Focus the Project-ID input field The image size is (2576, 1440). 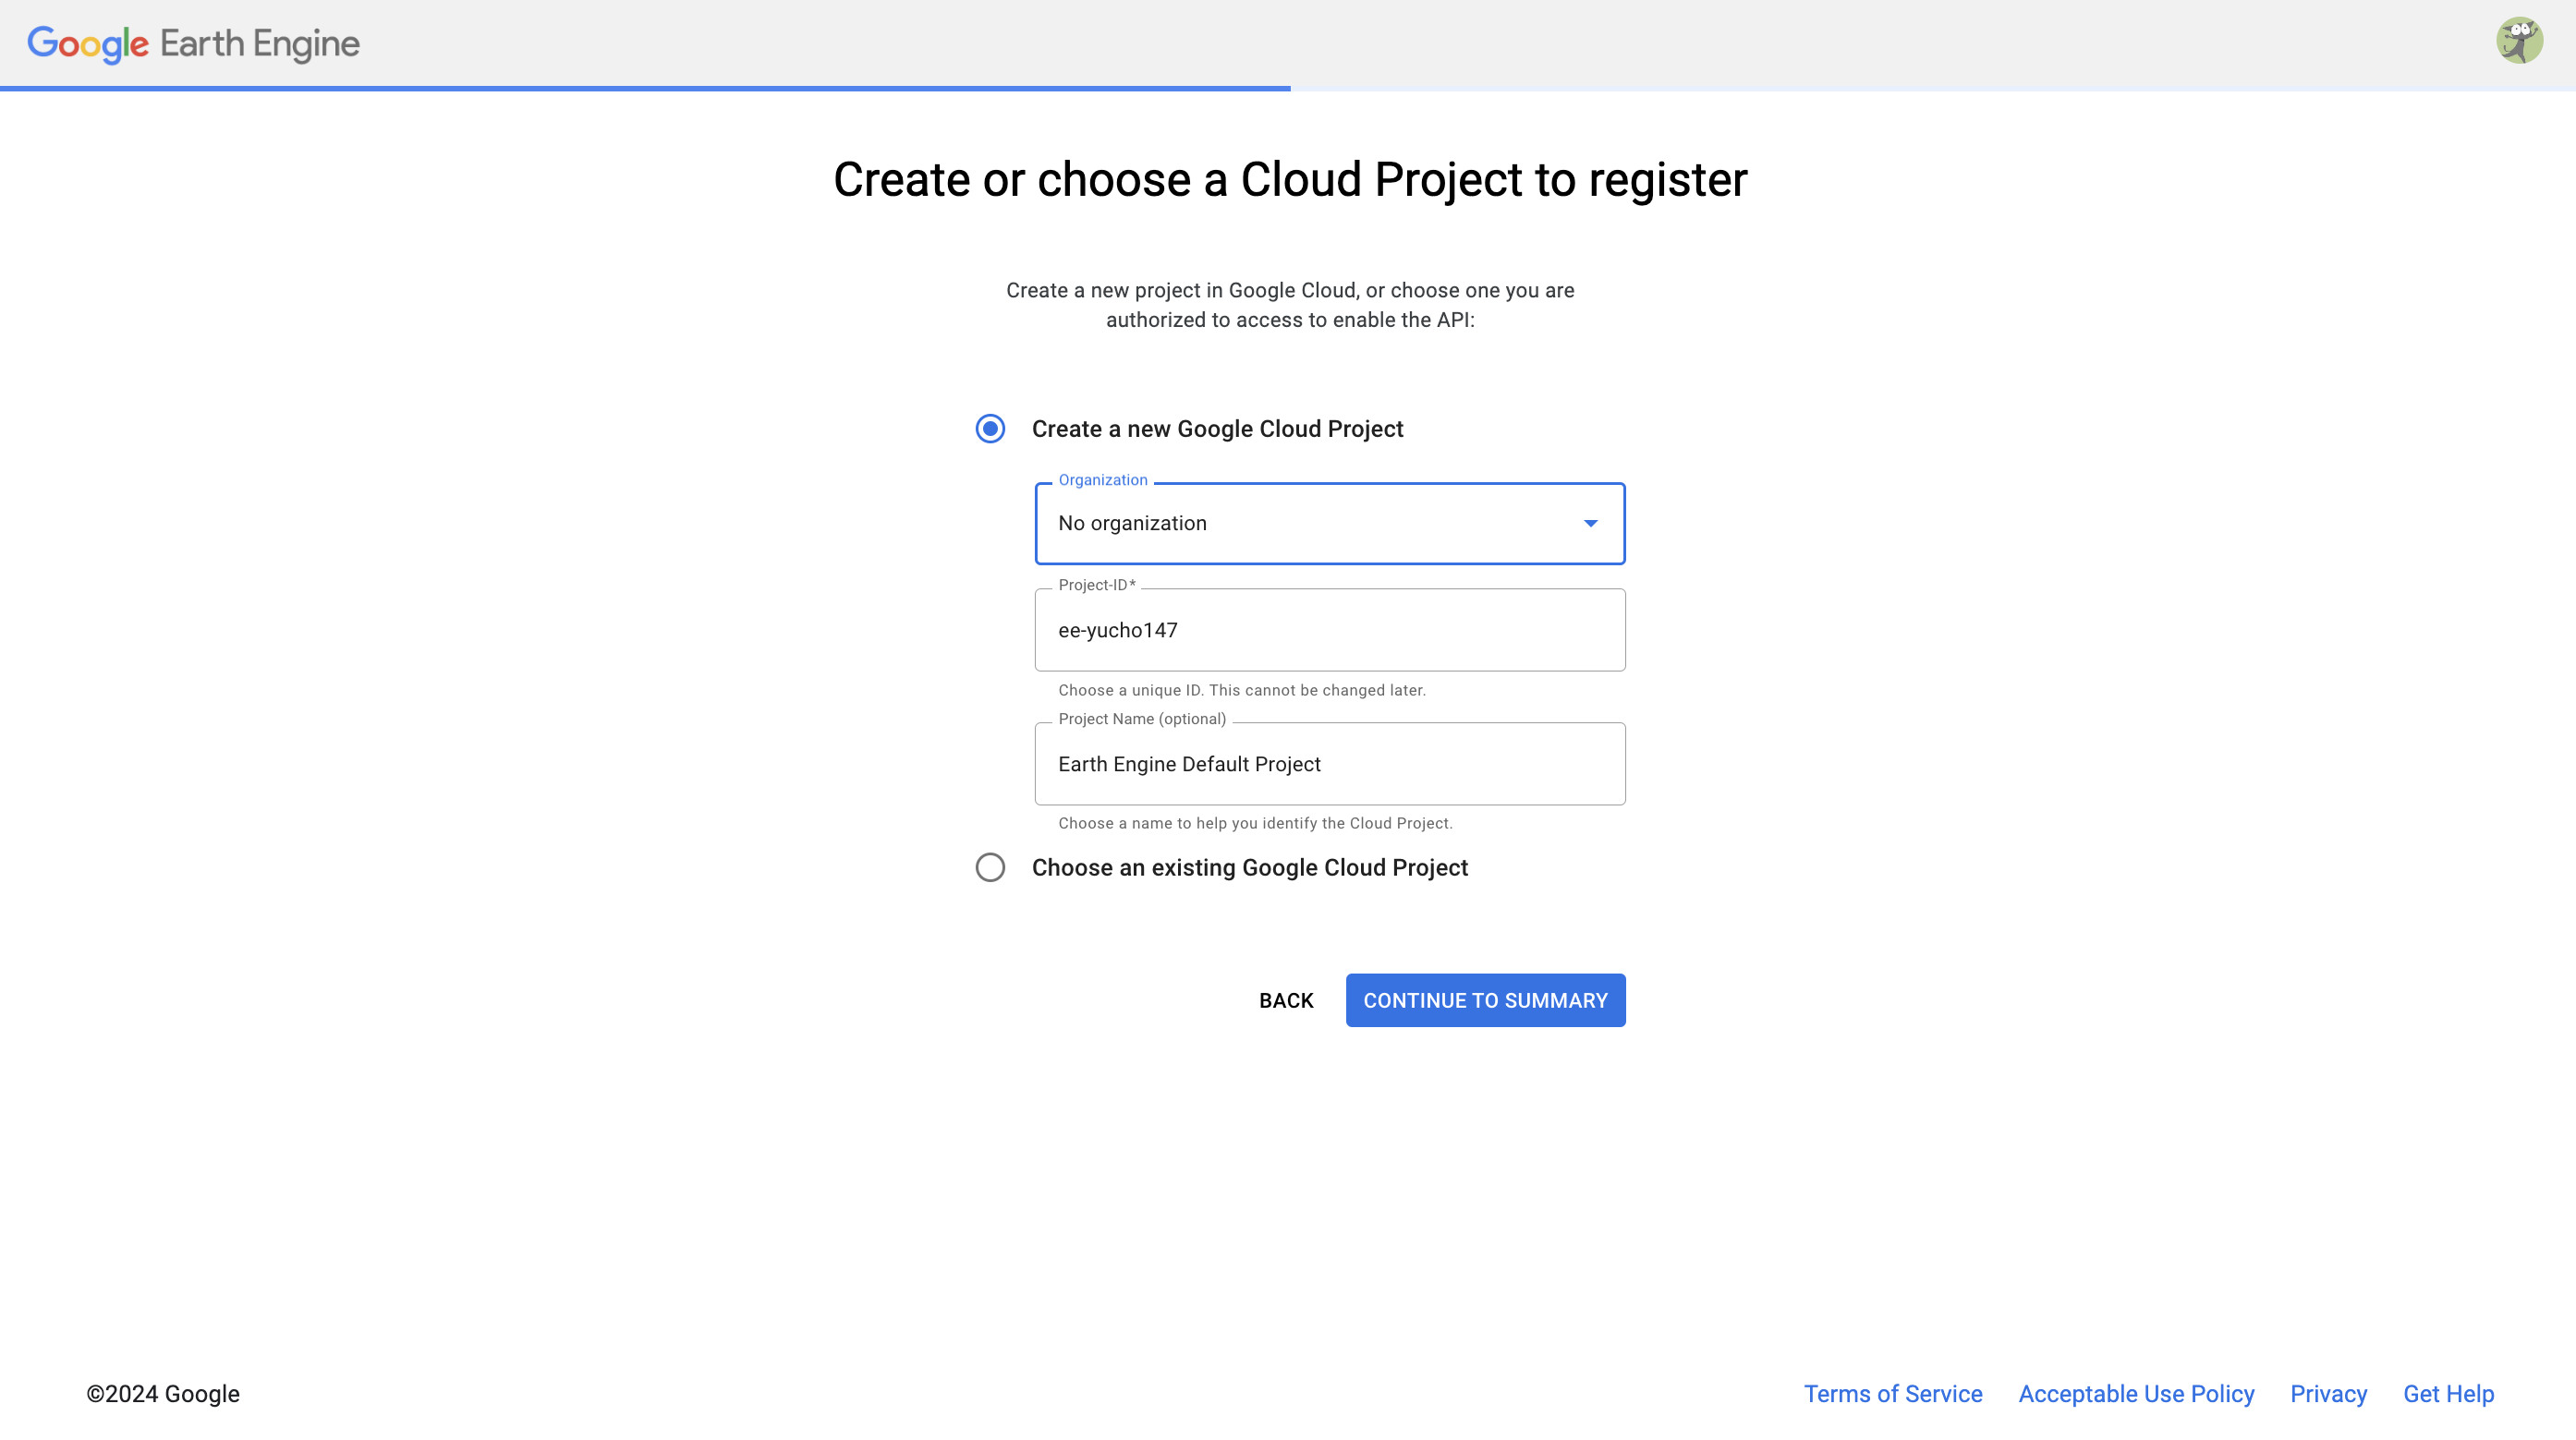[1330, 630]
